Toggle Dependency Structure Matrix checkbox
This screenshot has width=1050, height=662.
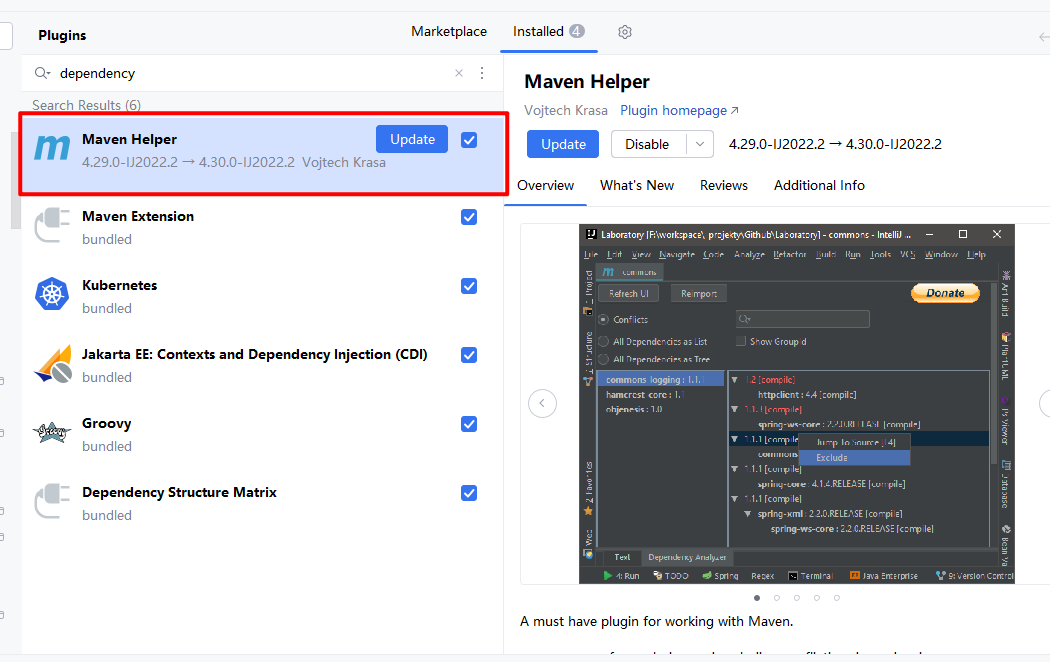click(x=469, y=493)
